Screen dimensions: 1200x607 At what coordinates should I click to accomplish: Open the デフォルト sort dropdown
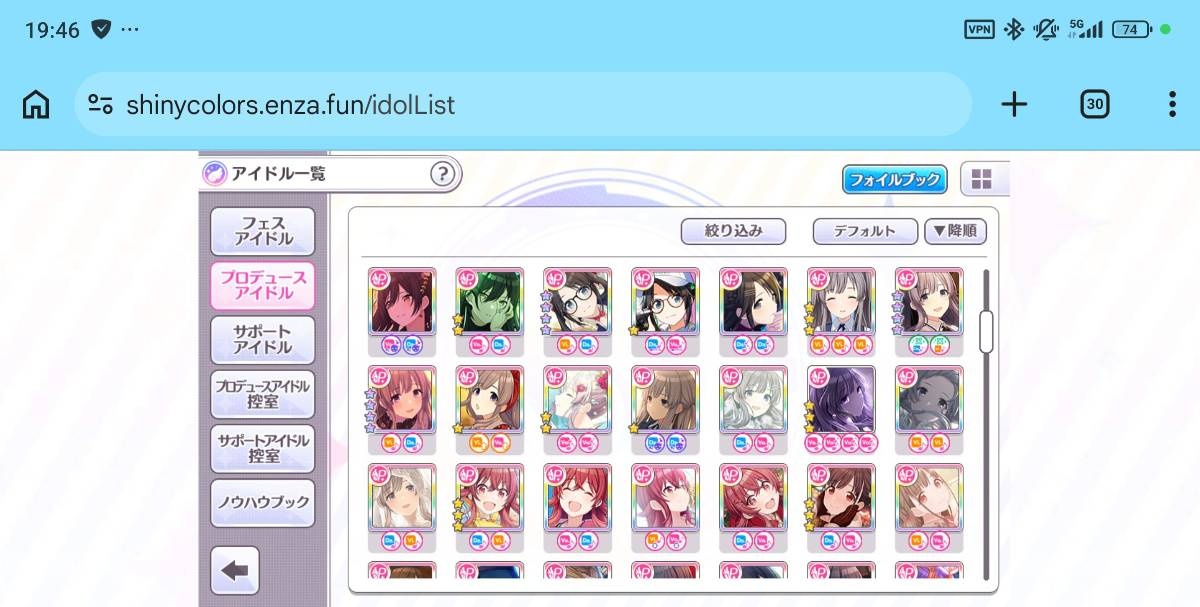pyautogui.click(x=865, y=231)
